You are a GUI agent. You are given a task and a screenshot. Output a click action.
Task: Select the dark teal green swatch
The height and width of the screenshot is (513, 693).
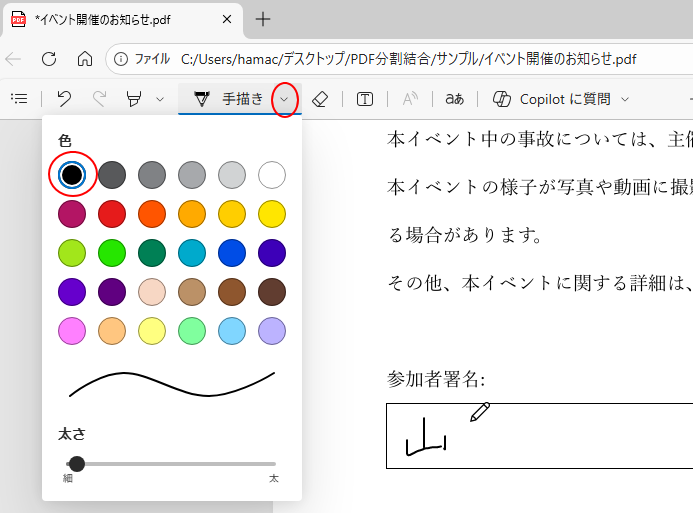pyautogui.click(x=152, y=253)
